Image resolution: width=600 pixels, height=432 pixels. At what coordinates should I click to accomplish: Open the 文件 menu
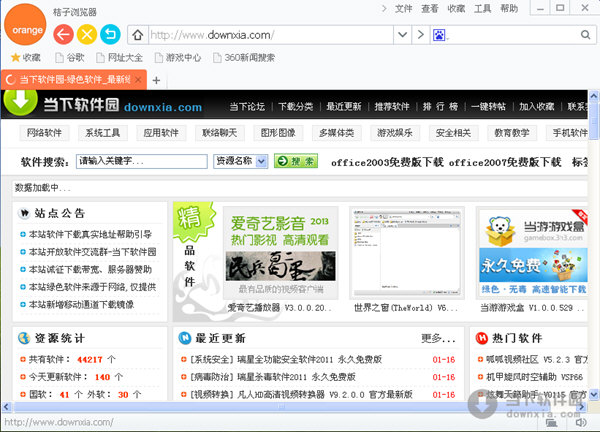403,8
